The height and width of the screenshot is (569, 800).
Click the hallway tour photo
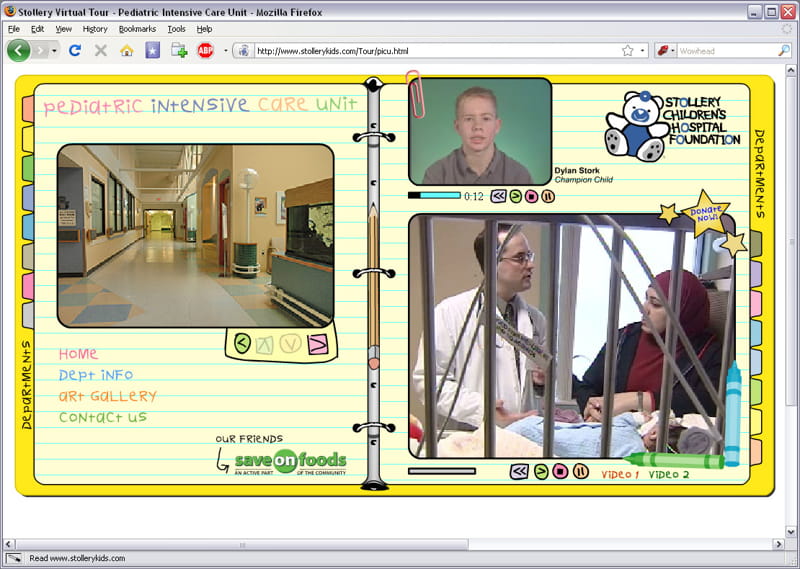click(x=195, y=236)
